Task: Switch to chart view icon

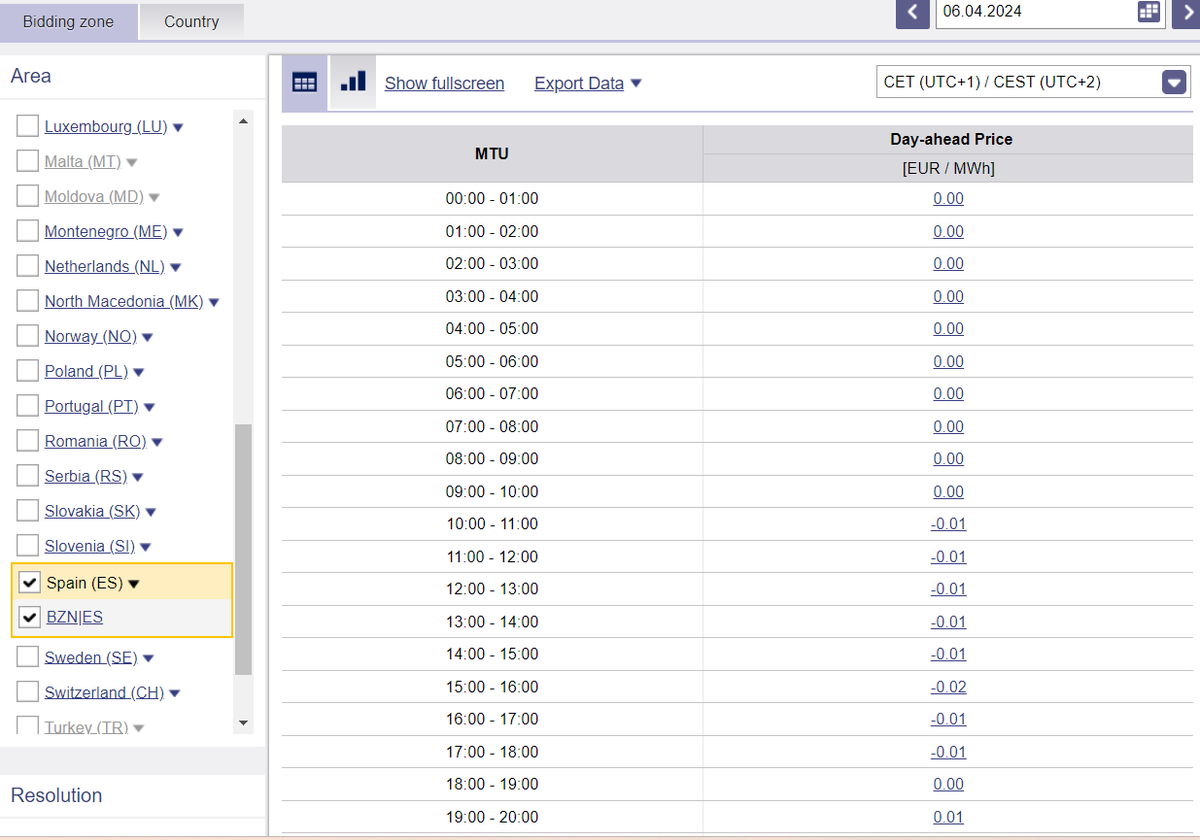Action: [x=352, y=82]
